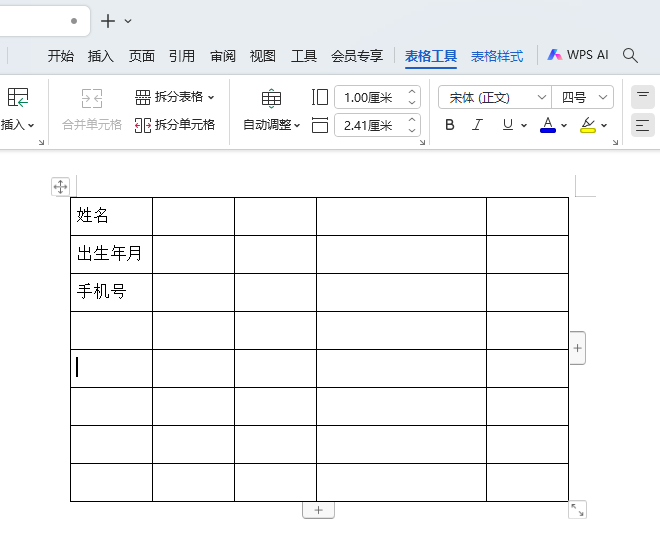Click the search magnifier icon

630,55
